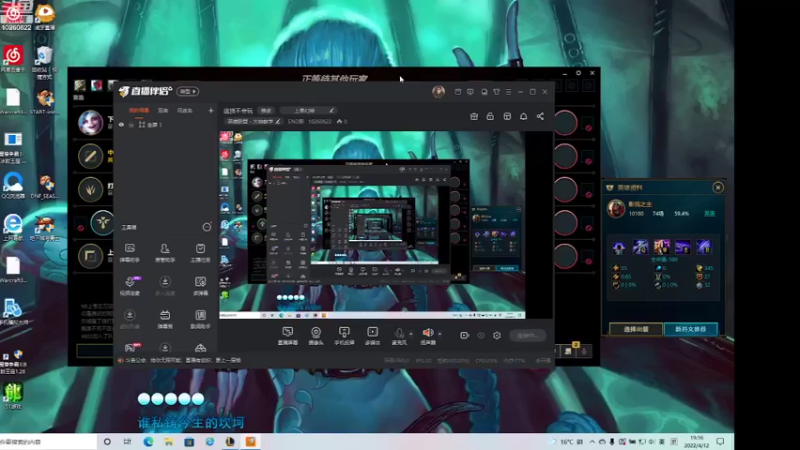Expand hidden system tray icons chevron

(x=592, y=442)
